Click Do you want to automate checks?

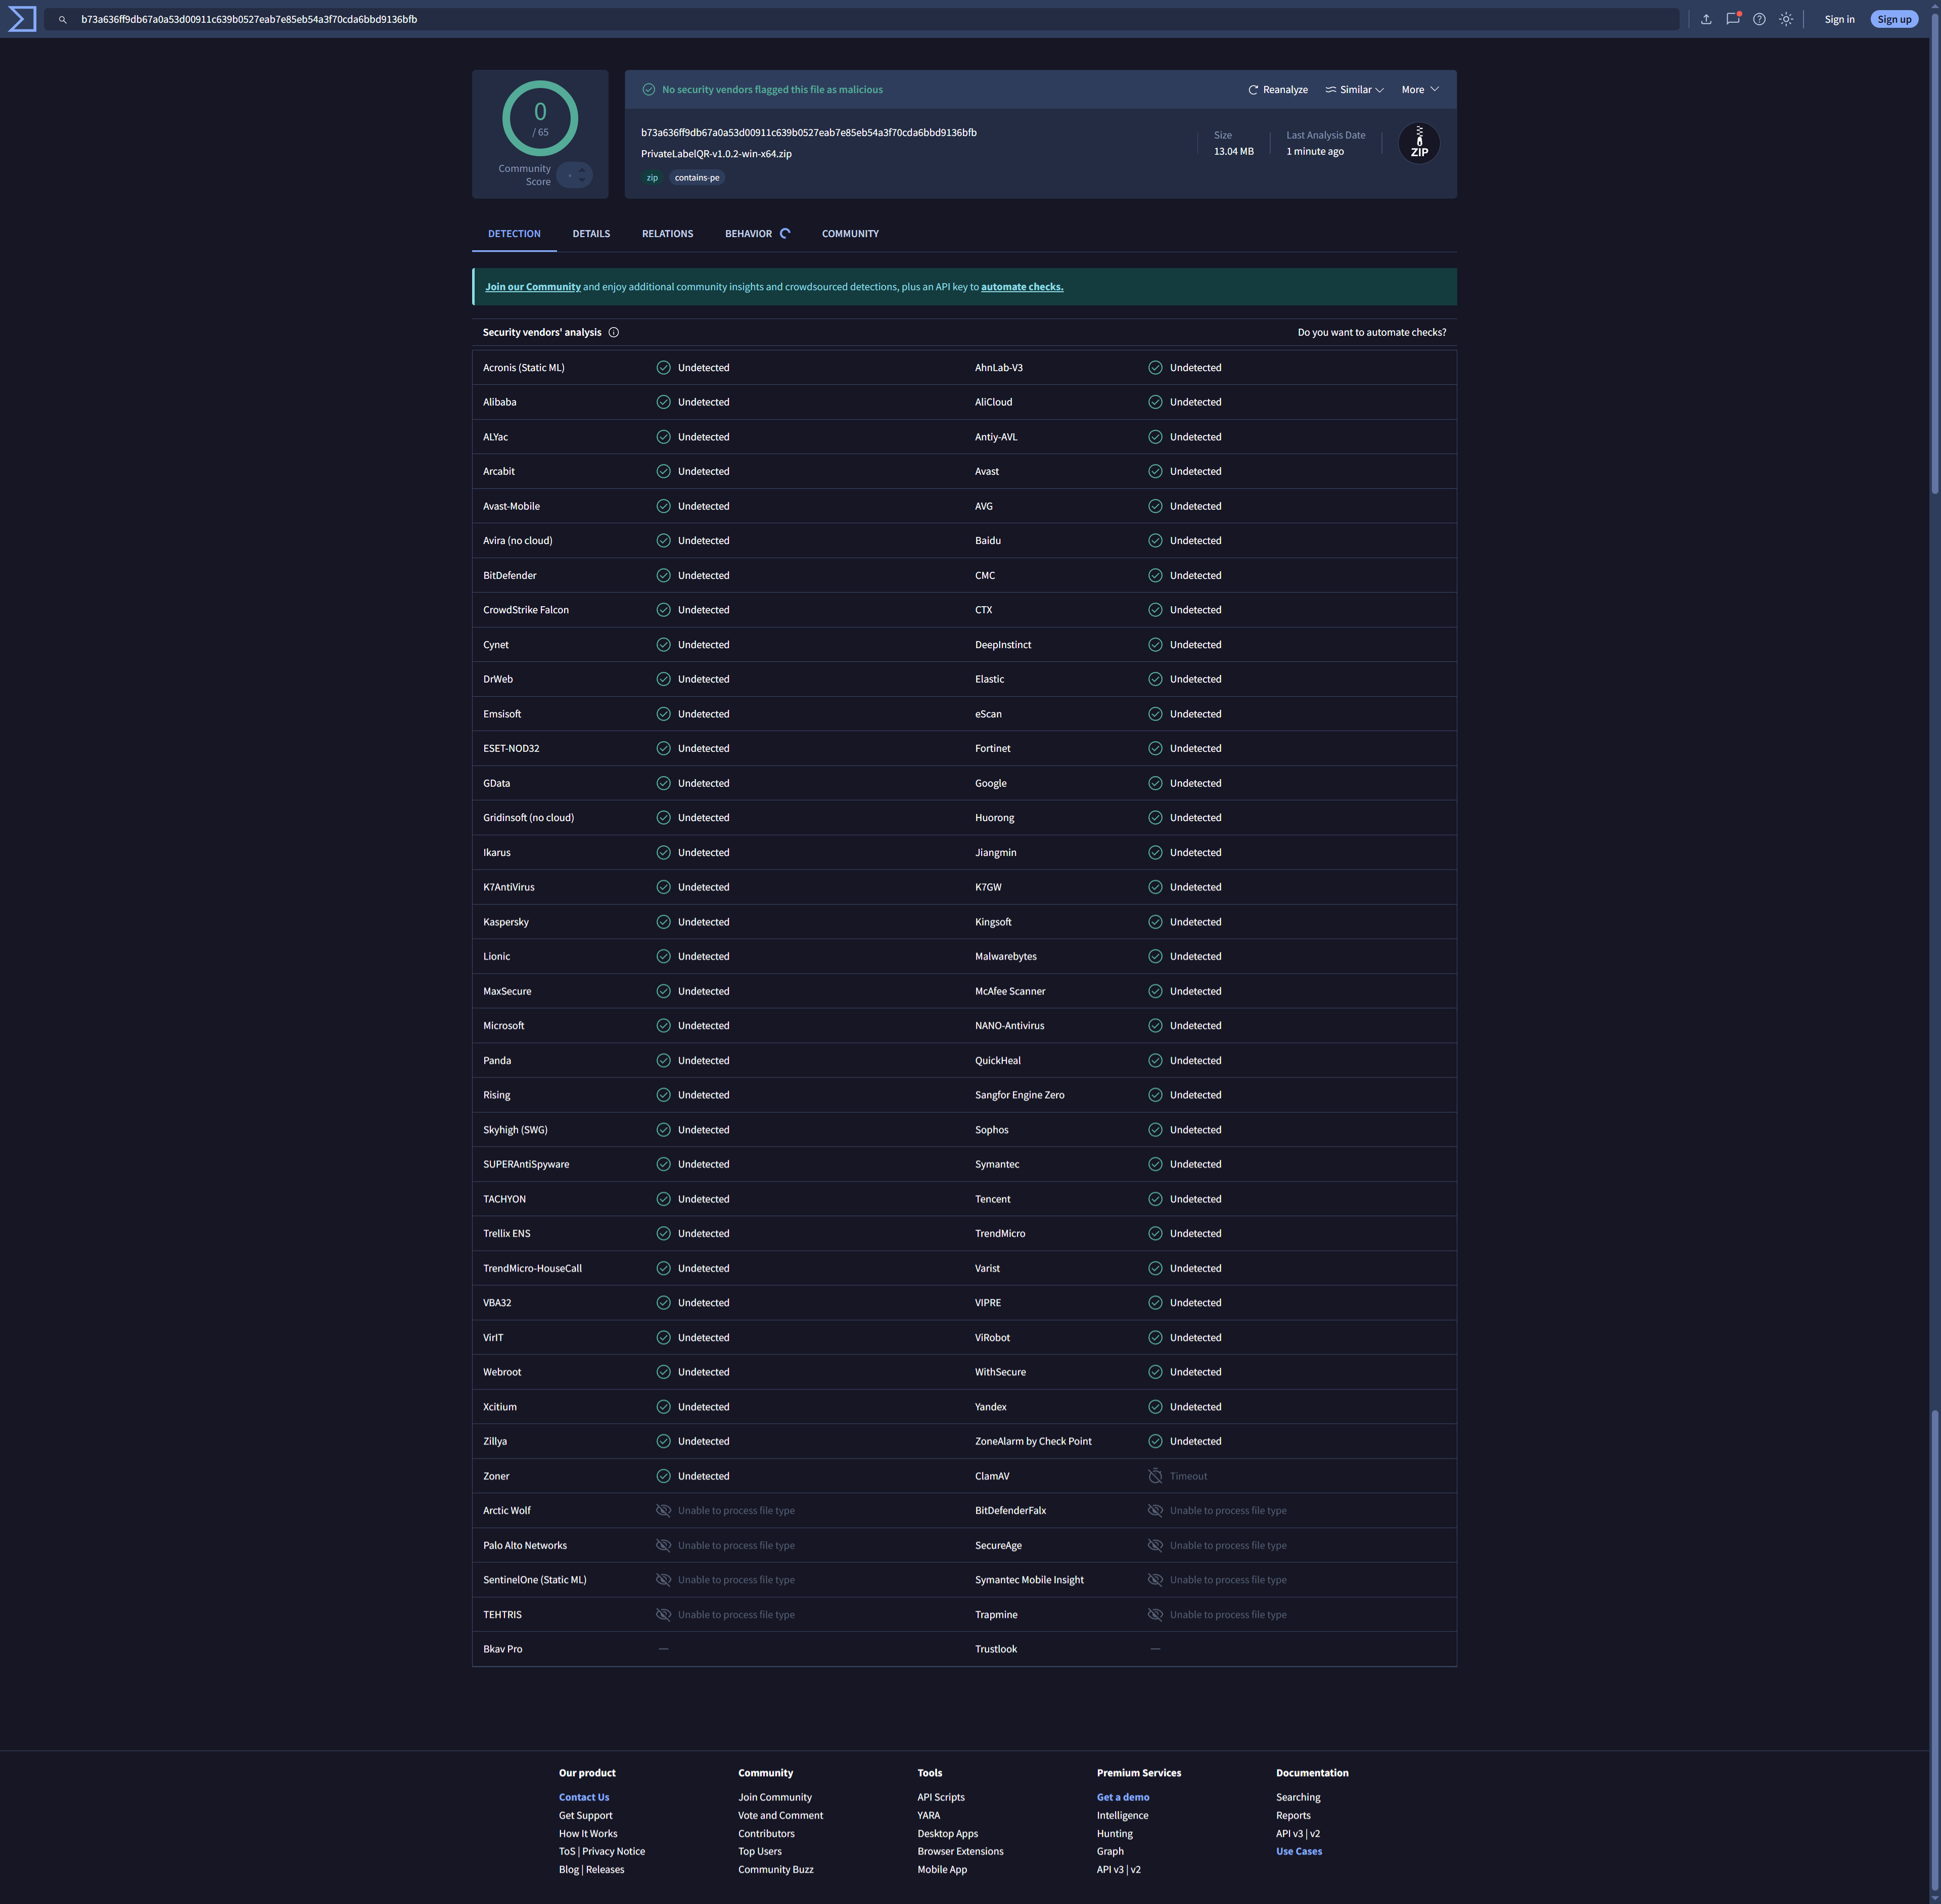(x=1371, y=332)
